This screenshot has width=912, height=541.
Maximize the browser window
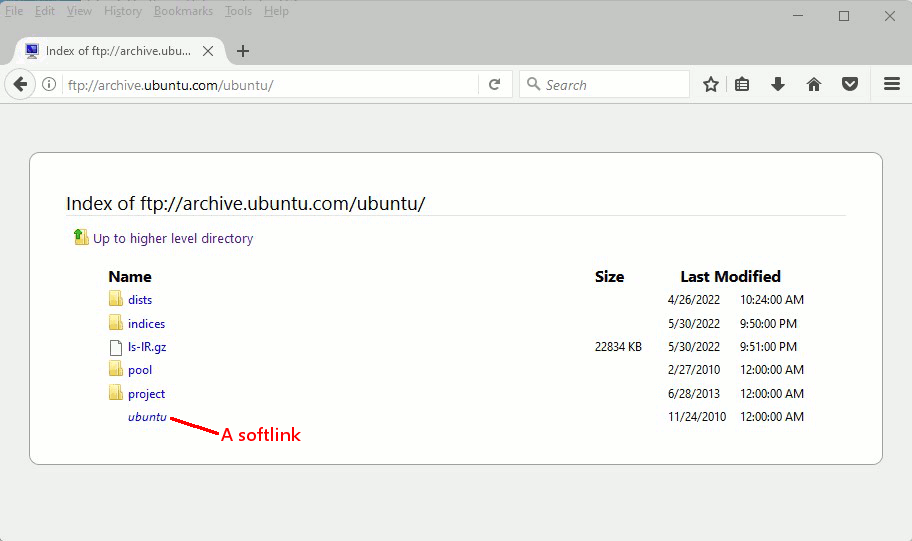pos(844,16)
